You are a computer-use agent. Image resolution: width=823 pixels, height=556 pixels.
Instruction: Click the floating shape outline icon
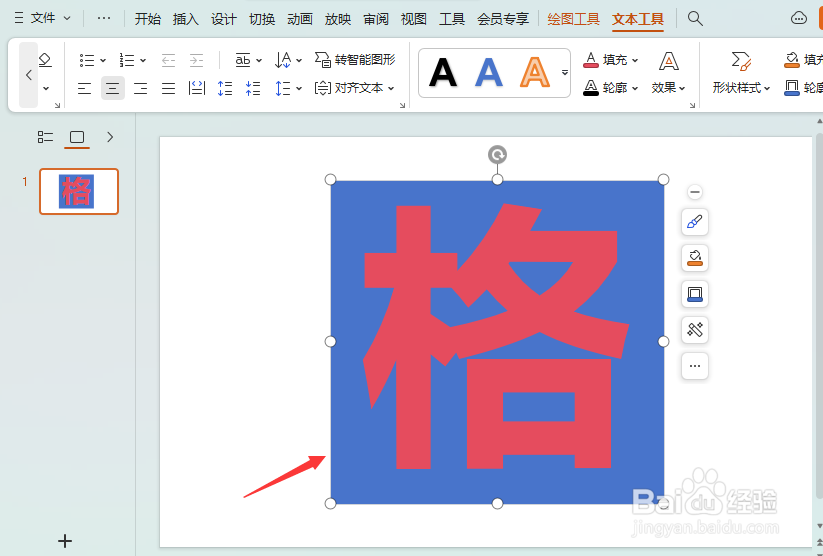click(x=694, y=294)
